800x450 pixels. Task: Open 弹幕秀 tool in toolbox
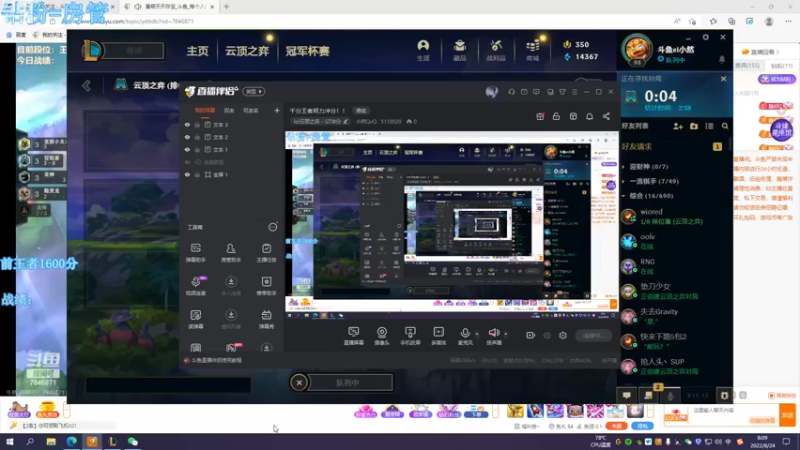pyautogui.click(x=266, y=319)
